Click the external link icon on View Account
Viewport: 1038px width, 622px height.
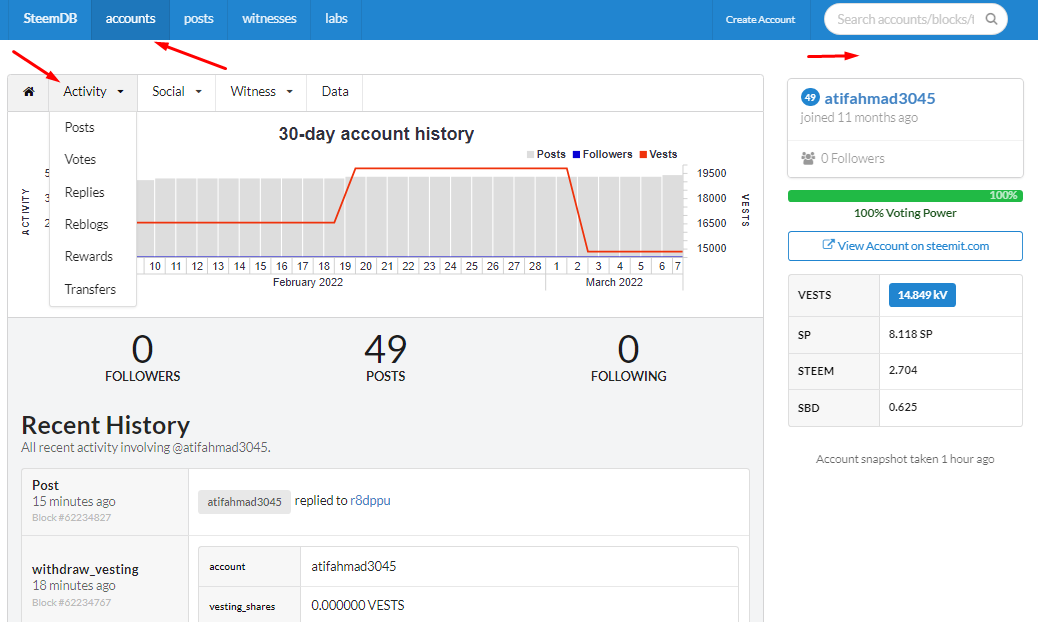tap(827, 245)
